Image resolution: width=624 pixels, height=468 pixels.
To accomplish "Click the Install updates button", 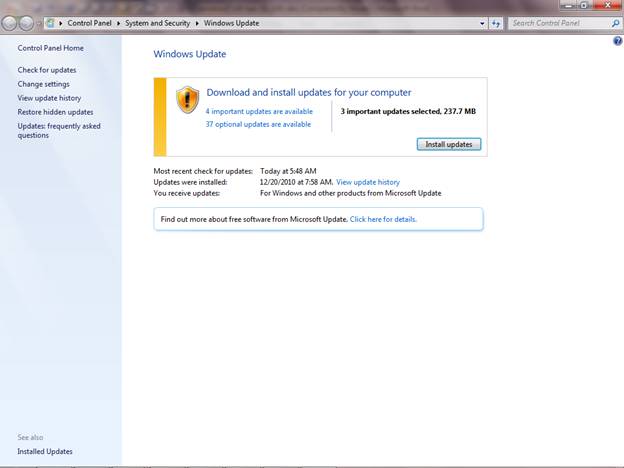I will [449, 144].
